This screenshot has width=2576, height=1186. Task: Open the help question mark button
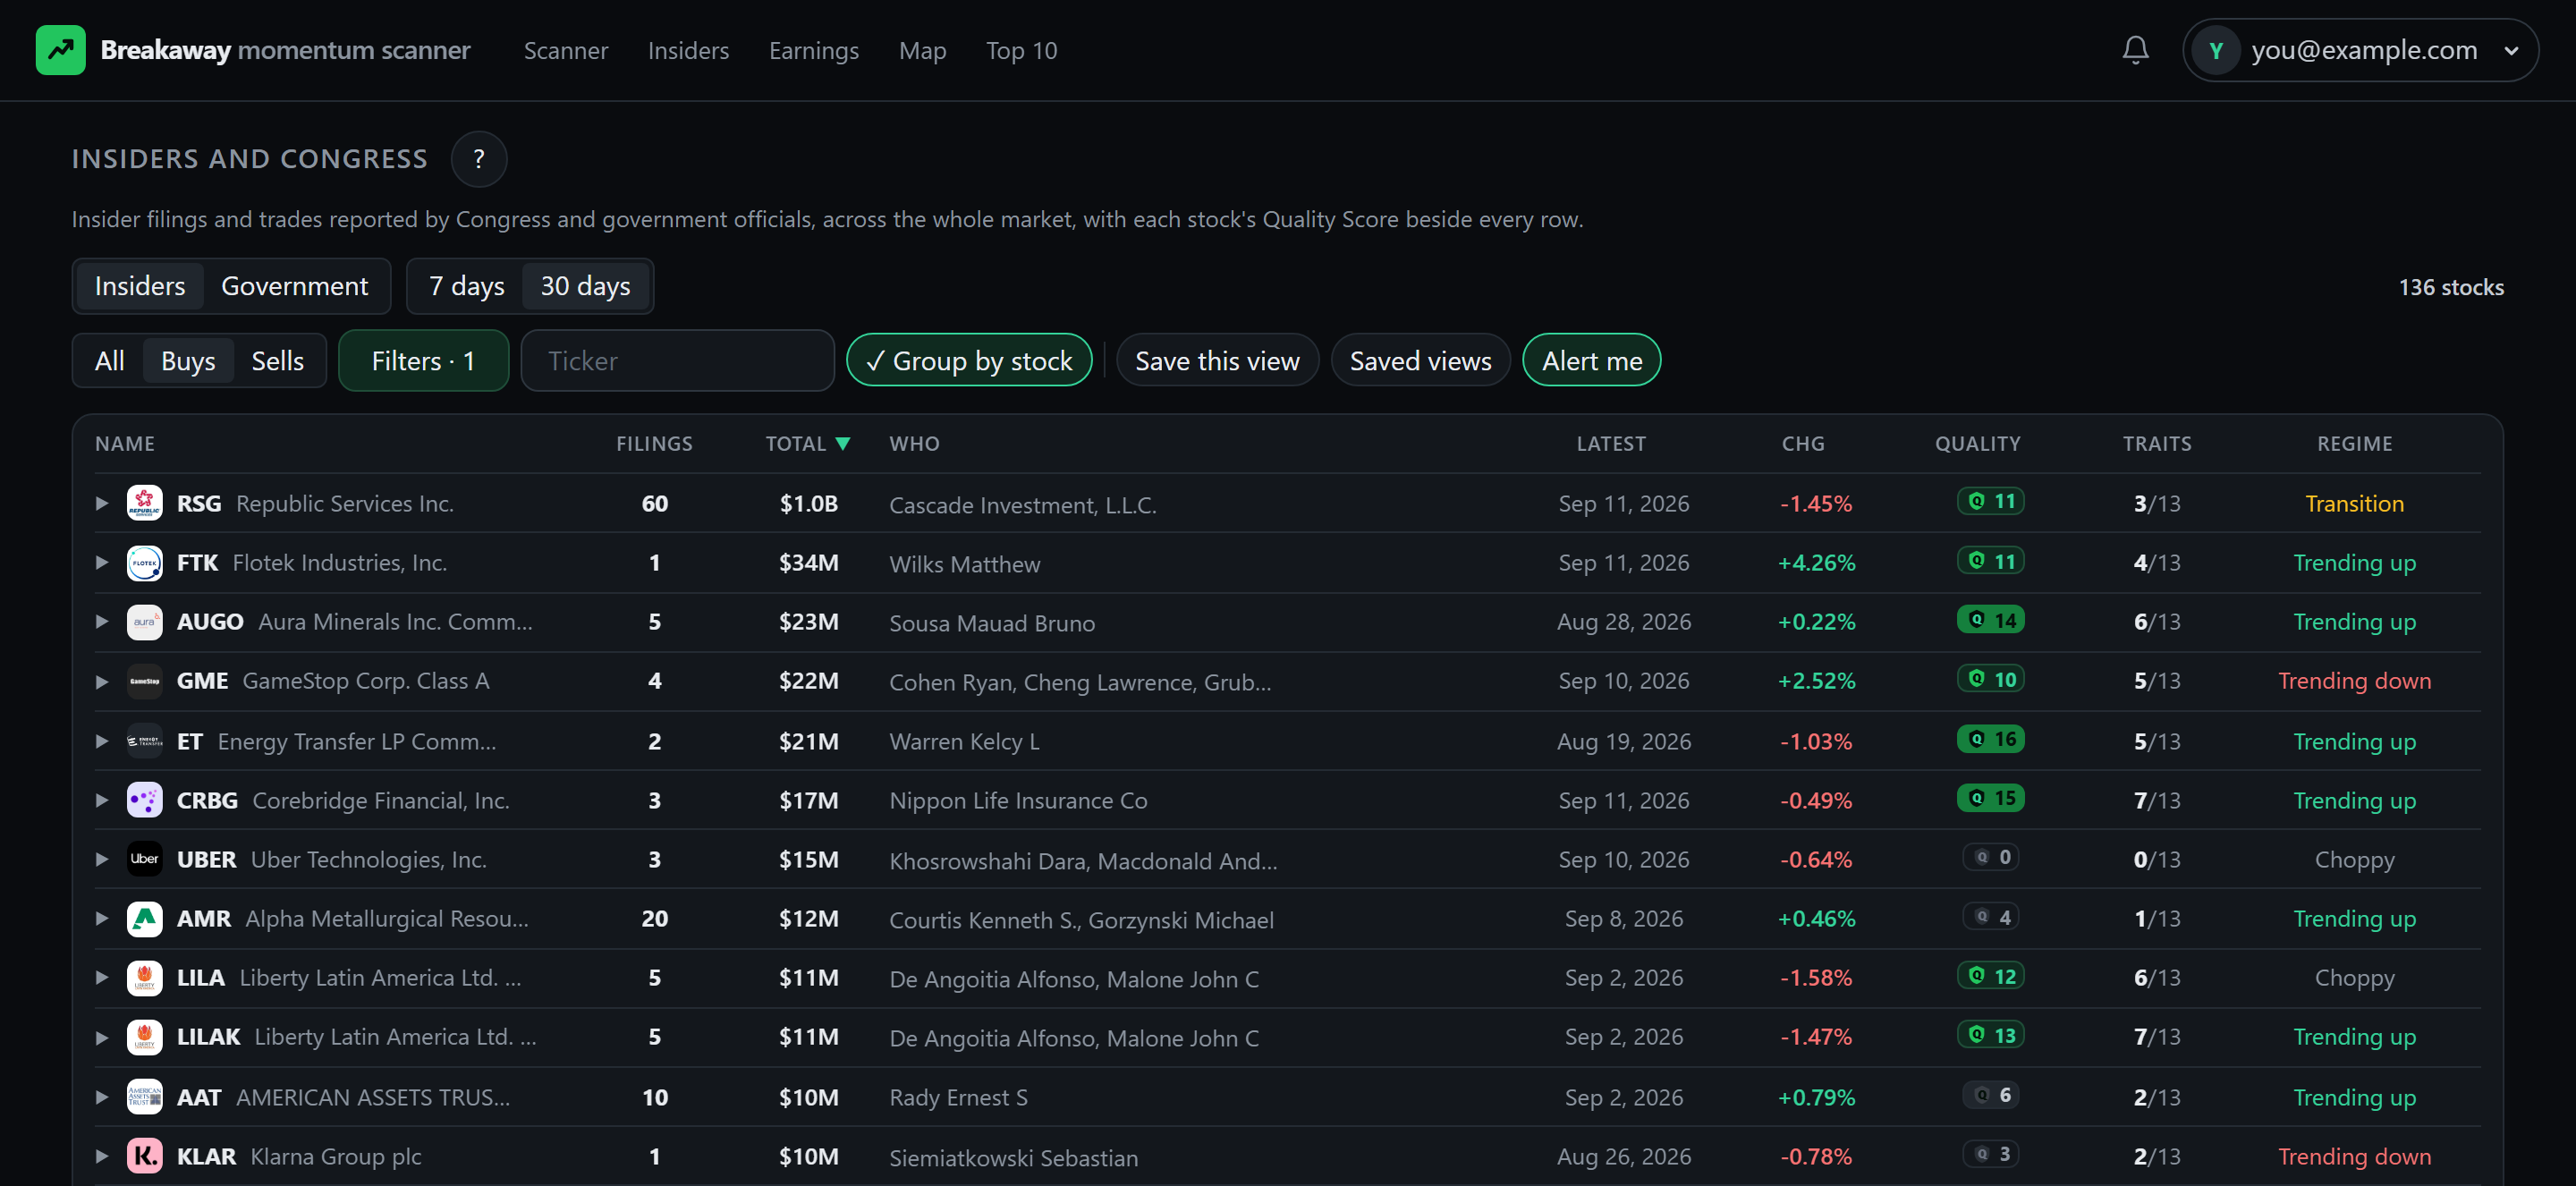tap(479, 159)
